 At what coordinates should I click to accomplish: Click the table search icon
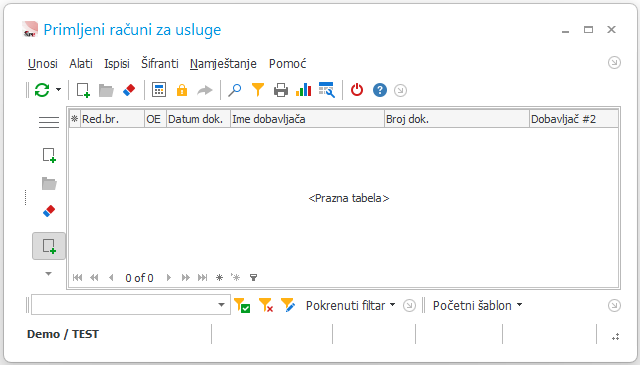point(327,90)
